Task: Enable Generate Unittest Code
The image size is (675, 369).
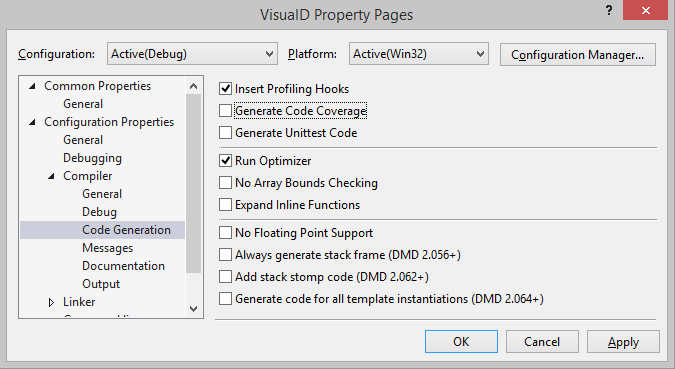Action: tap(225, 133)
